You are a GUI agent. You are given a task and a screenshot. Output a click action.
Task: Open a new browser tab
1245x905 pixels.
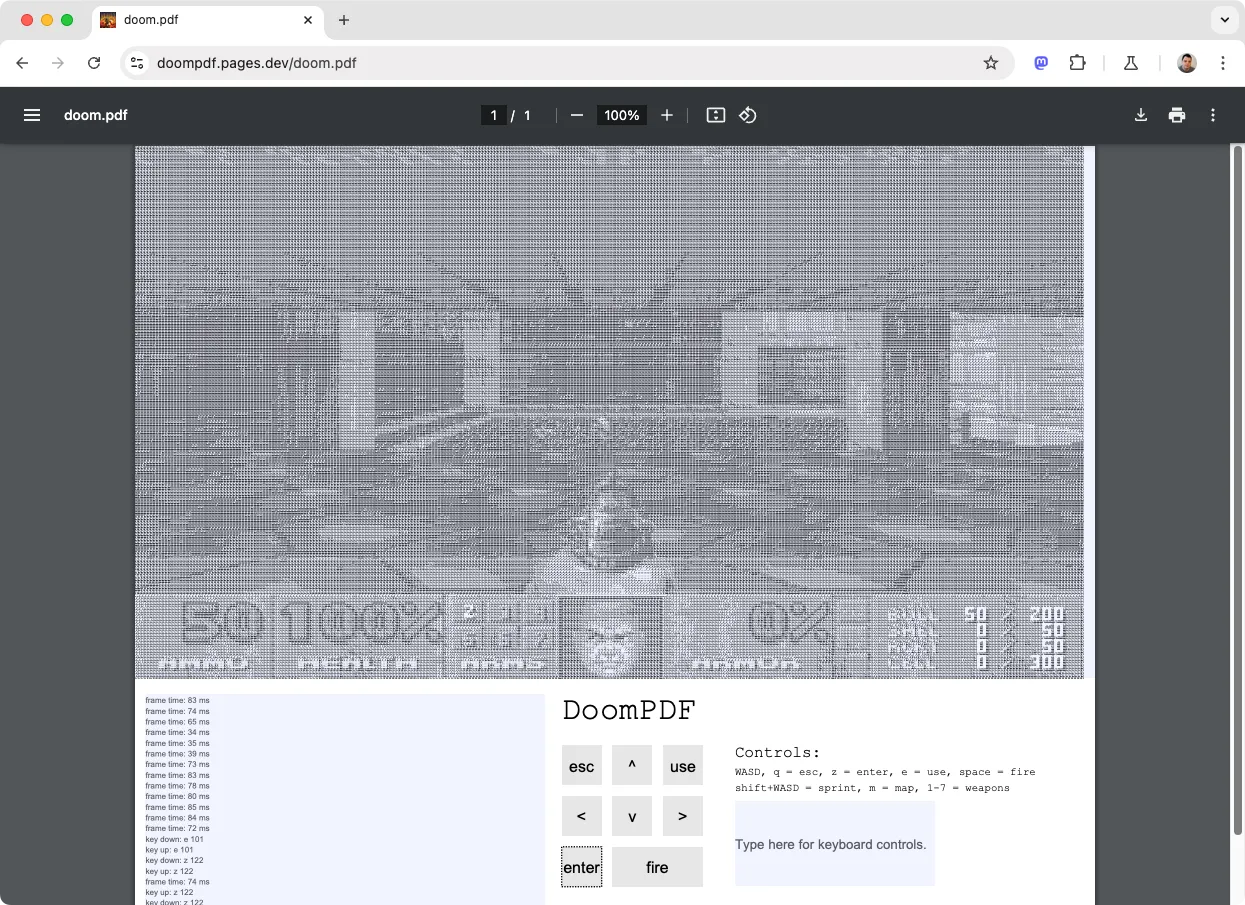click(344, 20)
